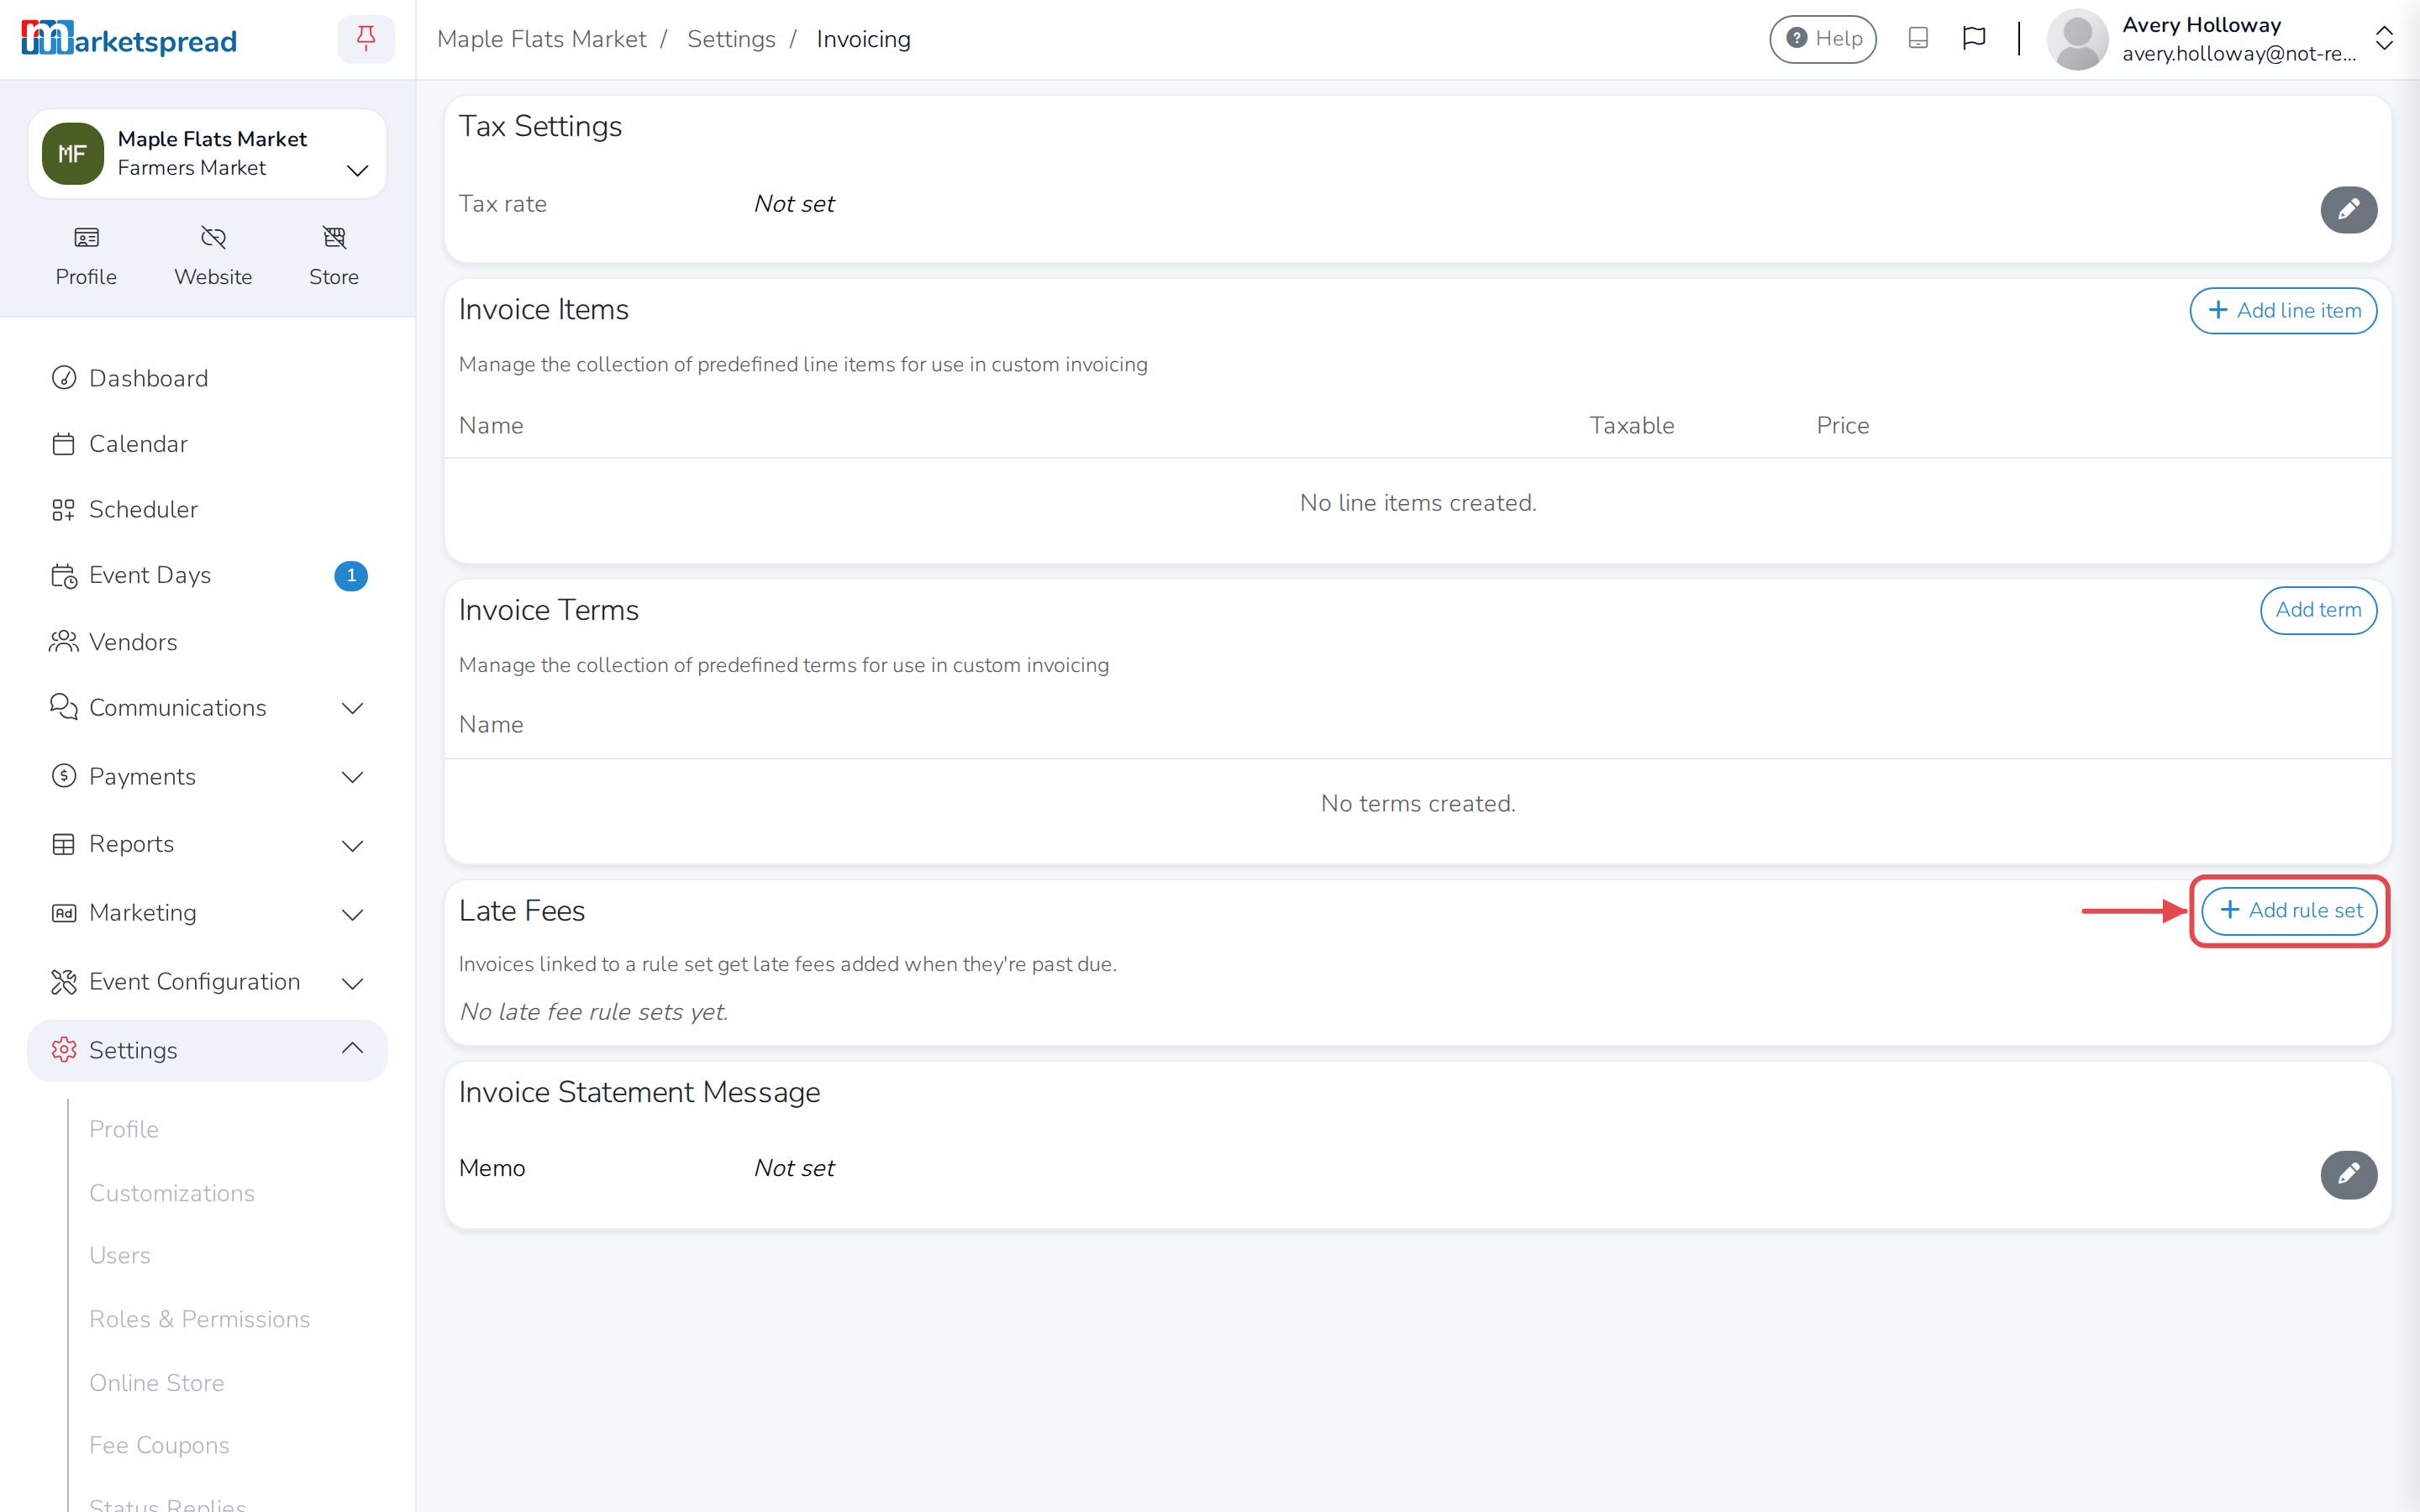Collapse the Settings menu

[207, 1050]
